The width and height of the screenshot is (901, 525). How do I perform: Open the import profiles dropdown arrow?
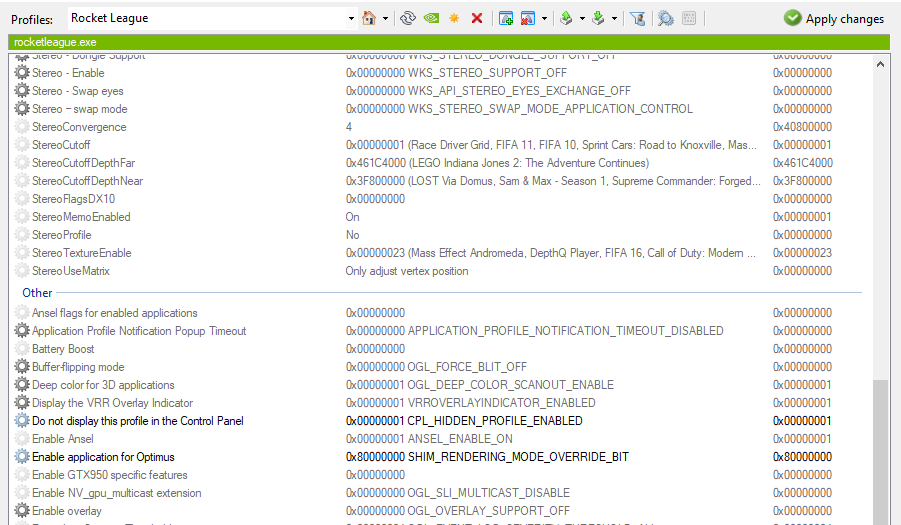click(614, 18)
